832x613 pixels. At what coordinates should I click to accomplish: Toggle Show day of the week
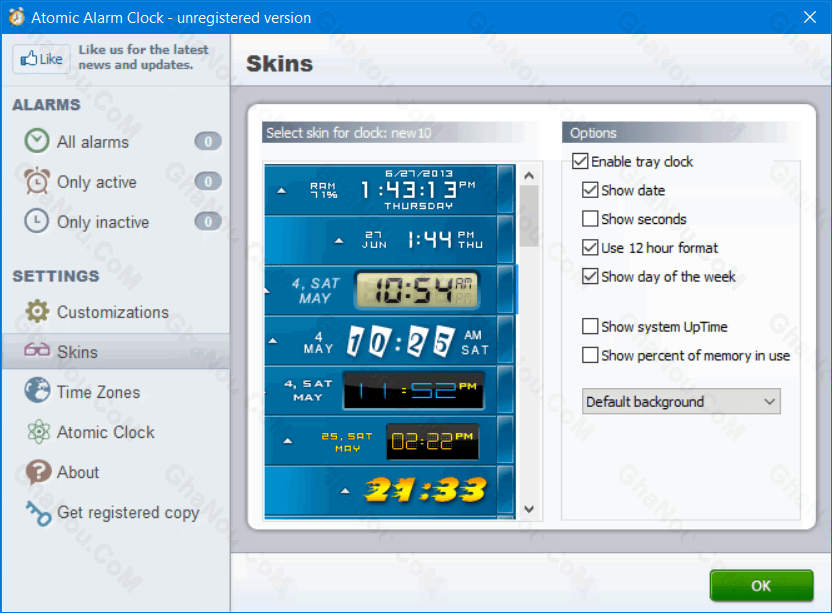(x=590, y=276)
